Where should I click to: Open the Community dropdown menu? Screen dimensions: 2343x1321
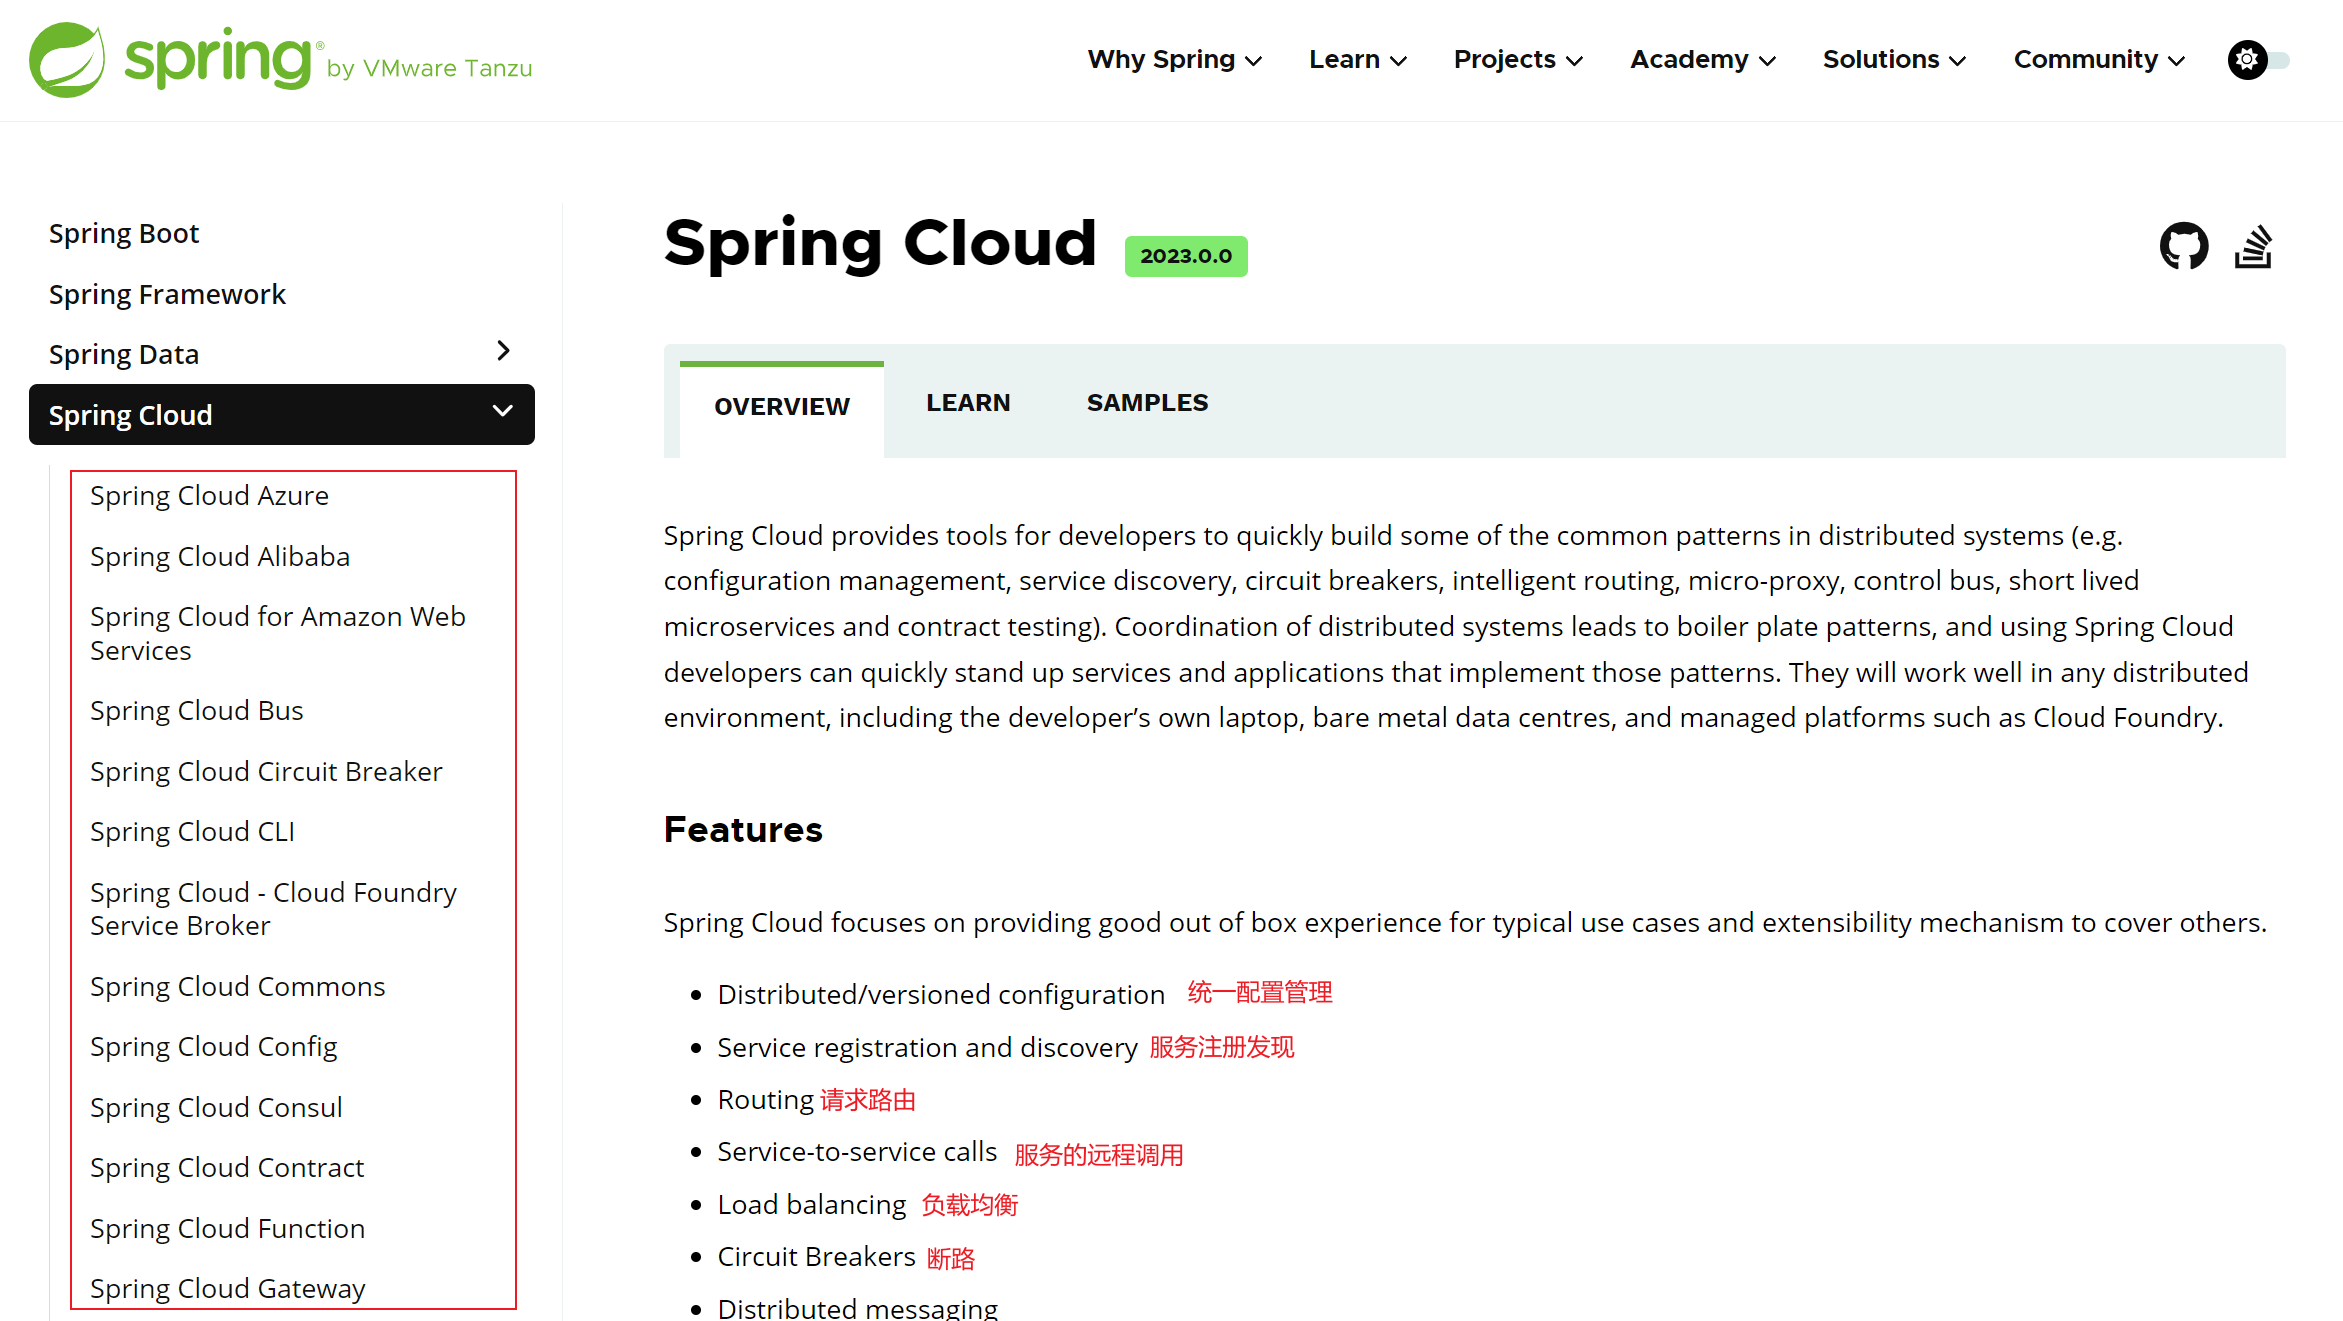tap(2099, 60)
